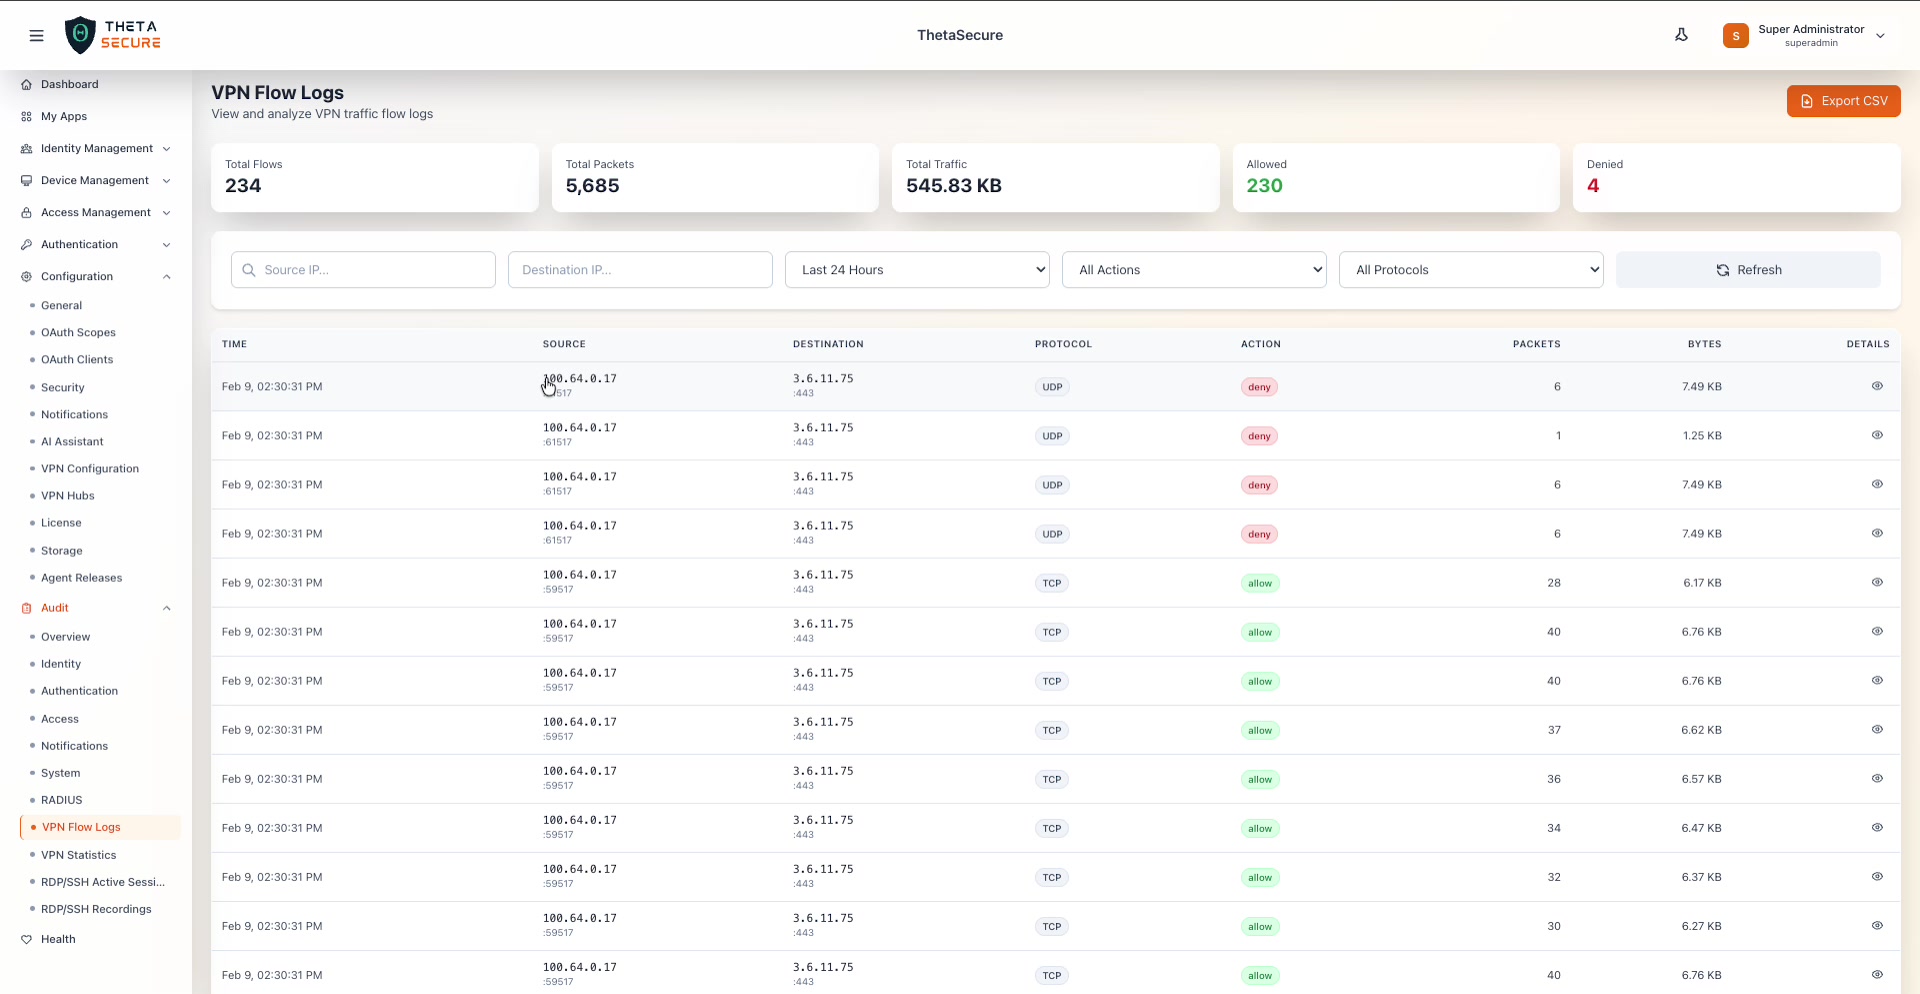Type in the Source IP search field
1920x994 pixels.
tap(363, 269)
